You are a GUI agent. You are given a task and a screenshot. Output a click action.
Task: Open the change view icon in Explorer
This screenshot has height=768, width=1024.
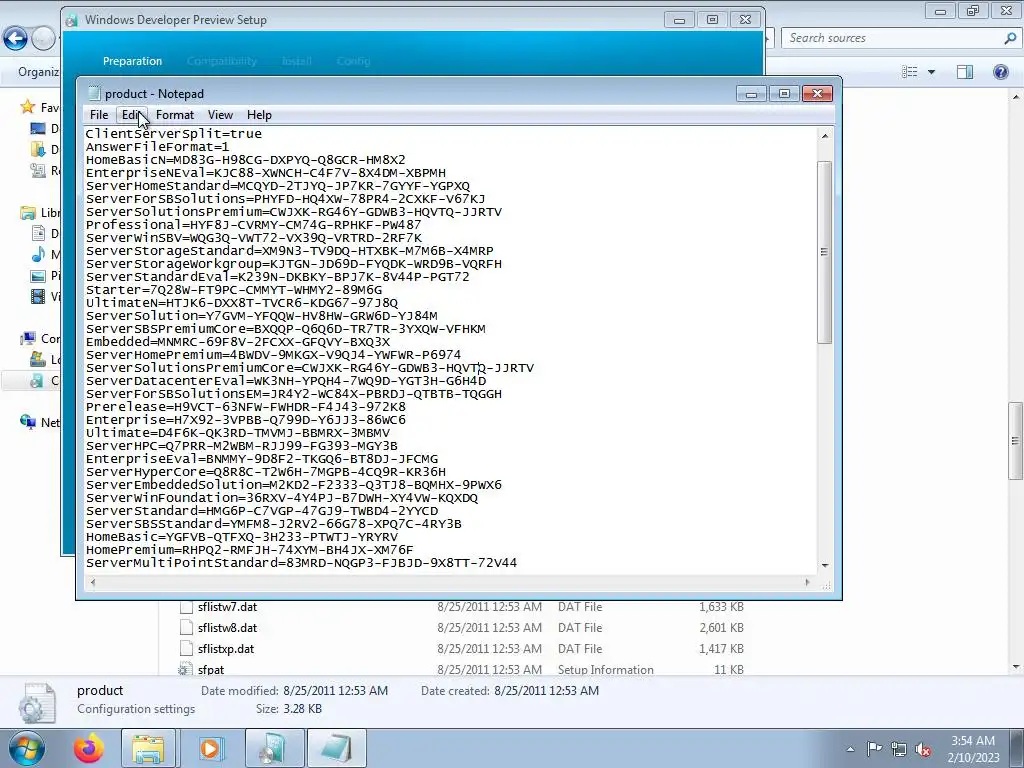coord(909,72)
